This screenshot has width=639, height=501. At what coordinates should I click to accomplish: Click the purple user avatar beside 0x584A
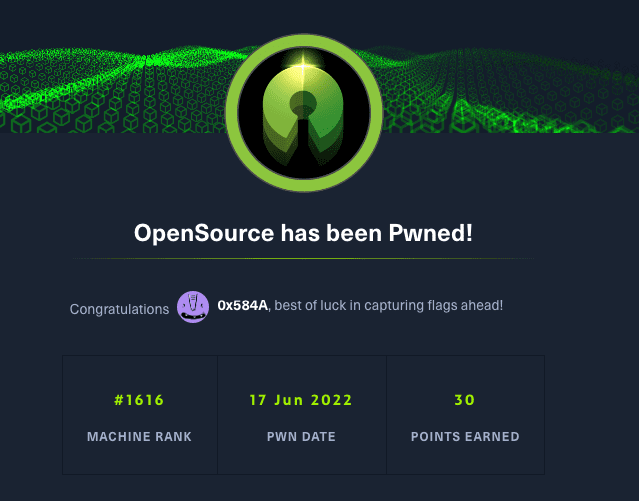(193, 307)
